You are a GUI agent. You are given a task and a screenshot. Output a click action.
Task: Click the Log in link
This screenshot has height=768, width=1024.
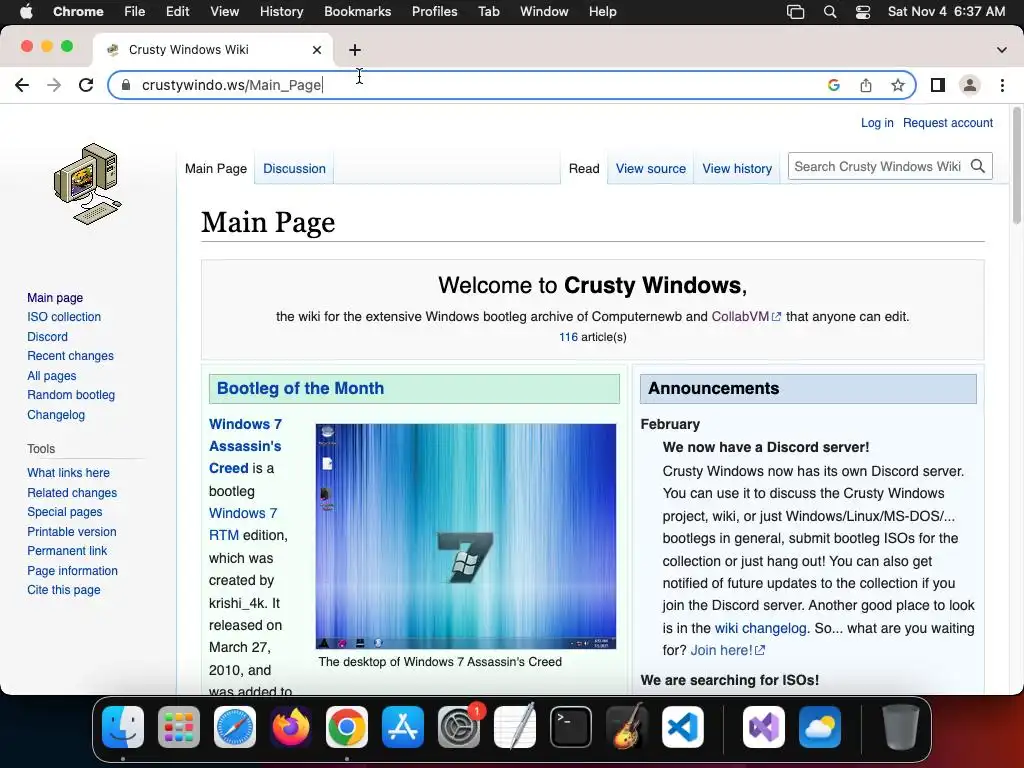click(x=877, y=123)
